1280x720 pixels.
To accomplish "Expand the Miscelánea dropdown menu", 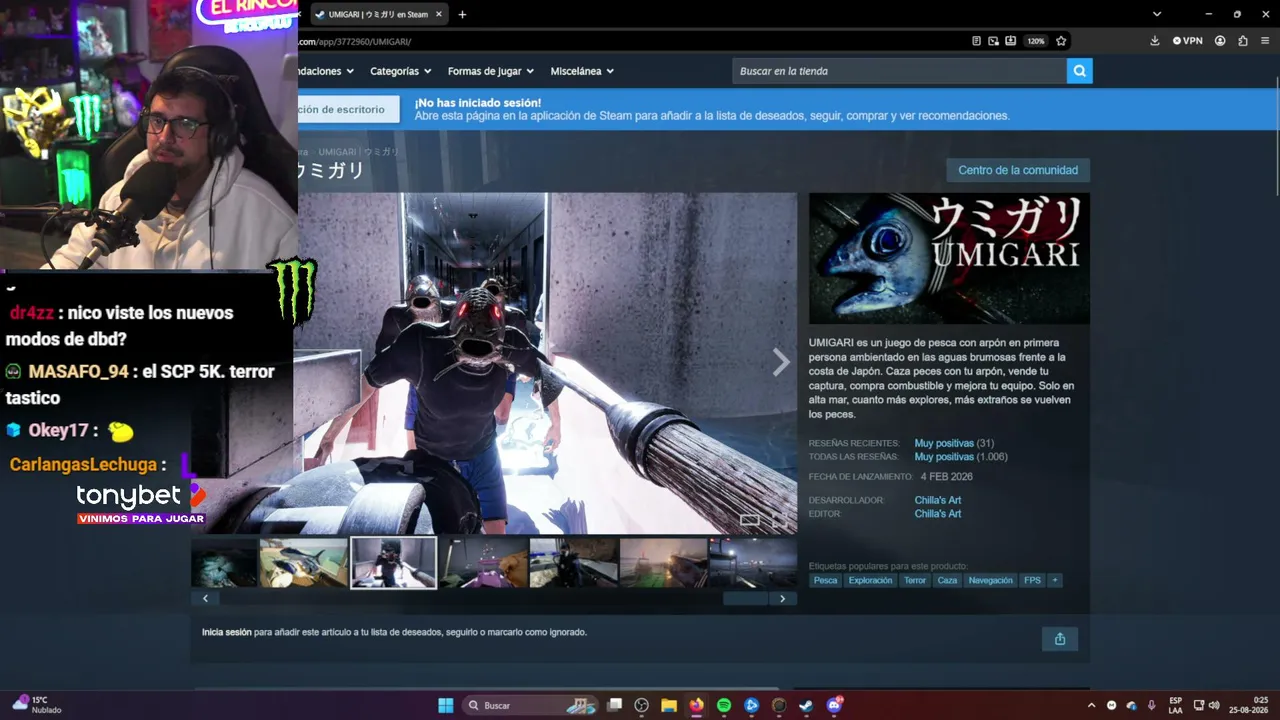I will [x=582, y=71].
